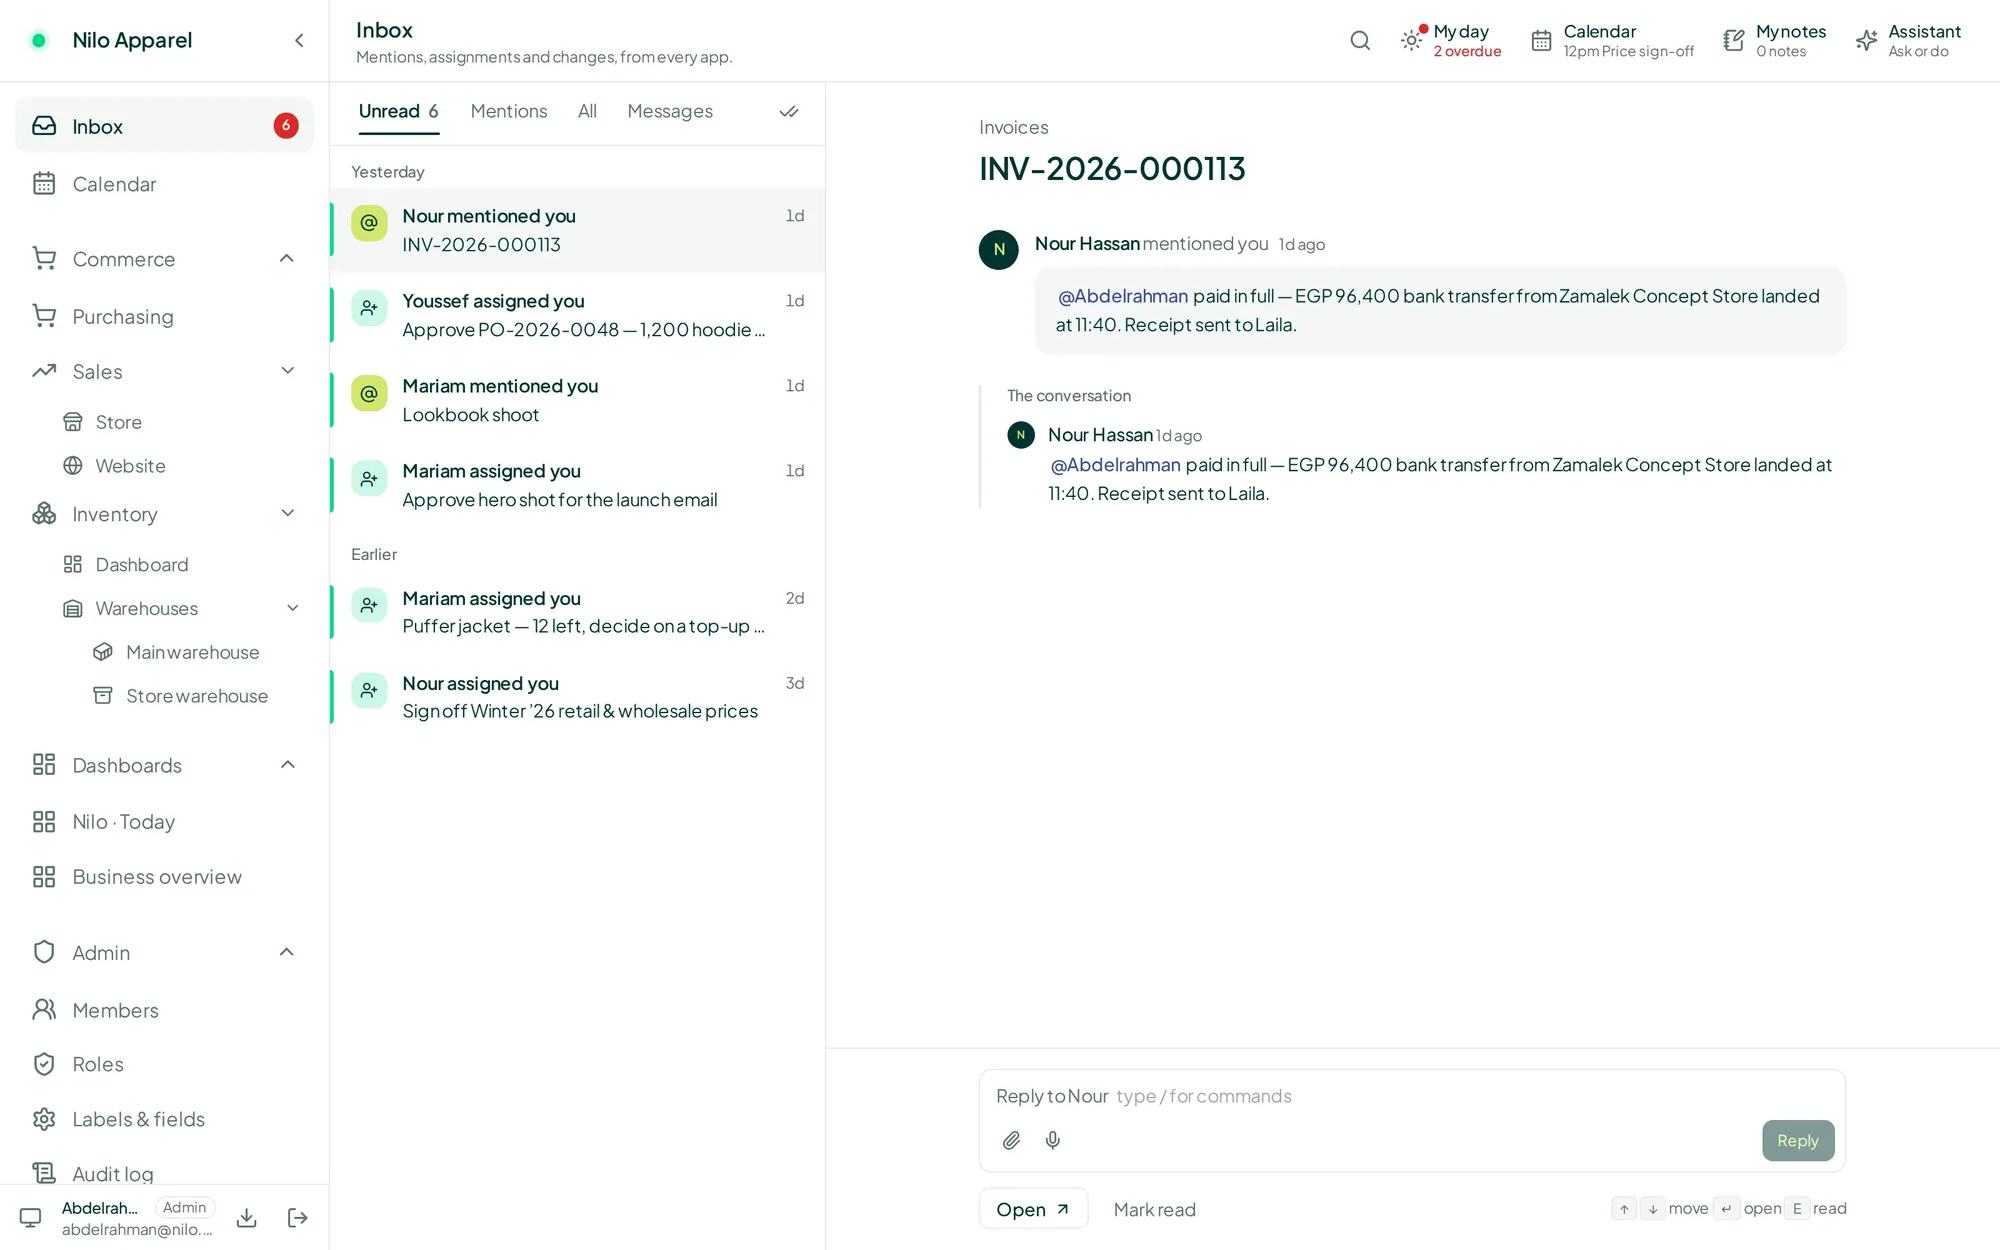2000x1250 pixels.
Task: Open My day with 2 overdue
Action: point(1451,41)
